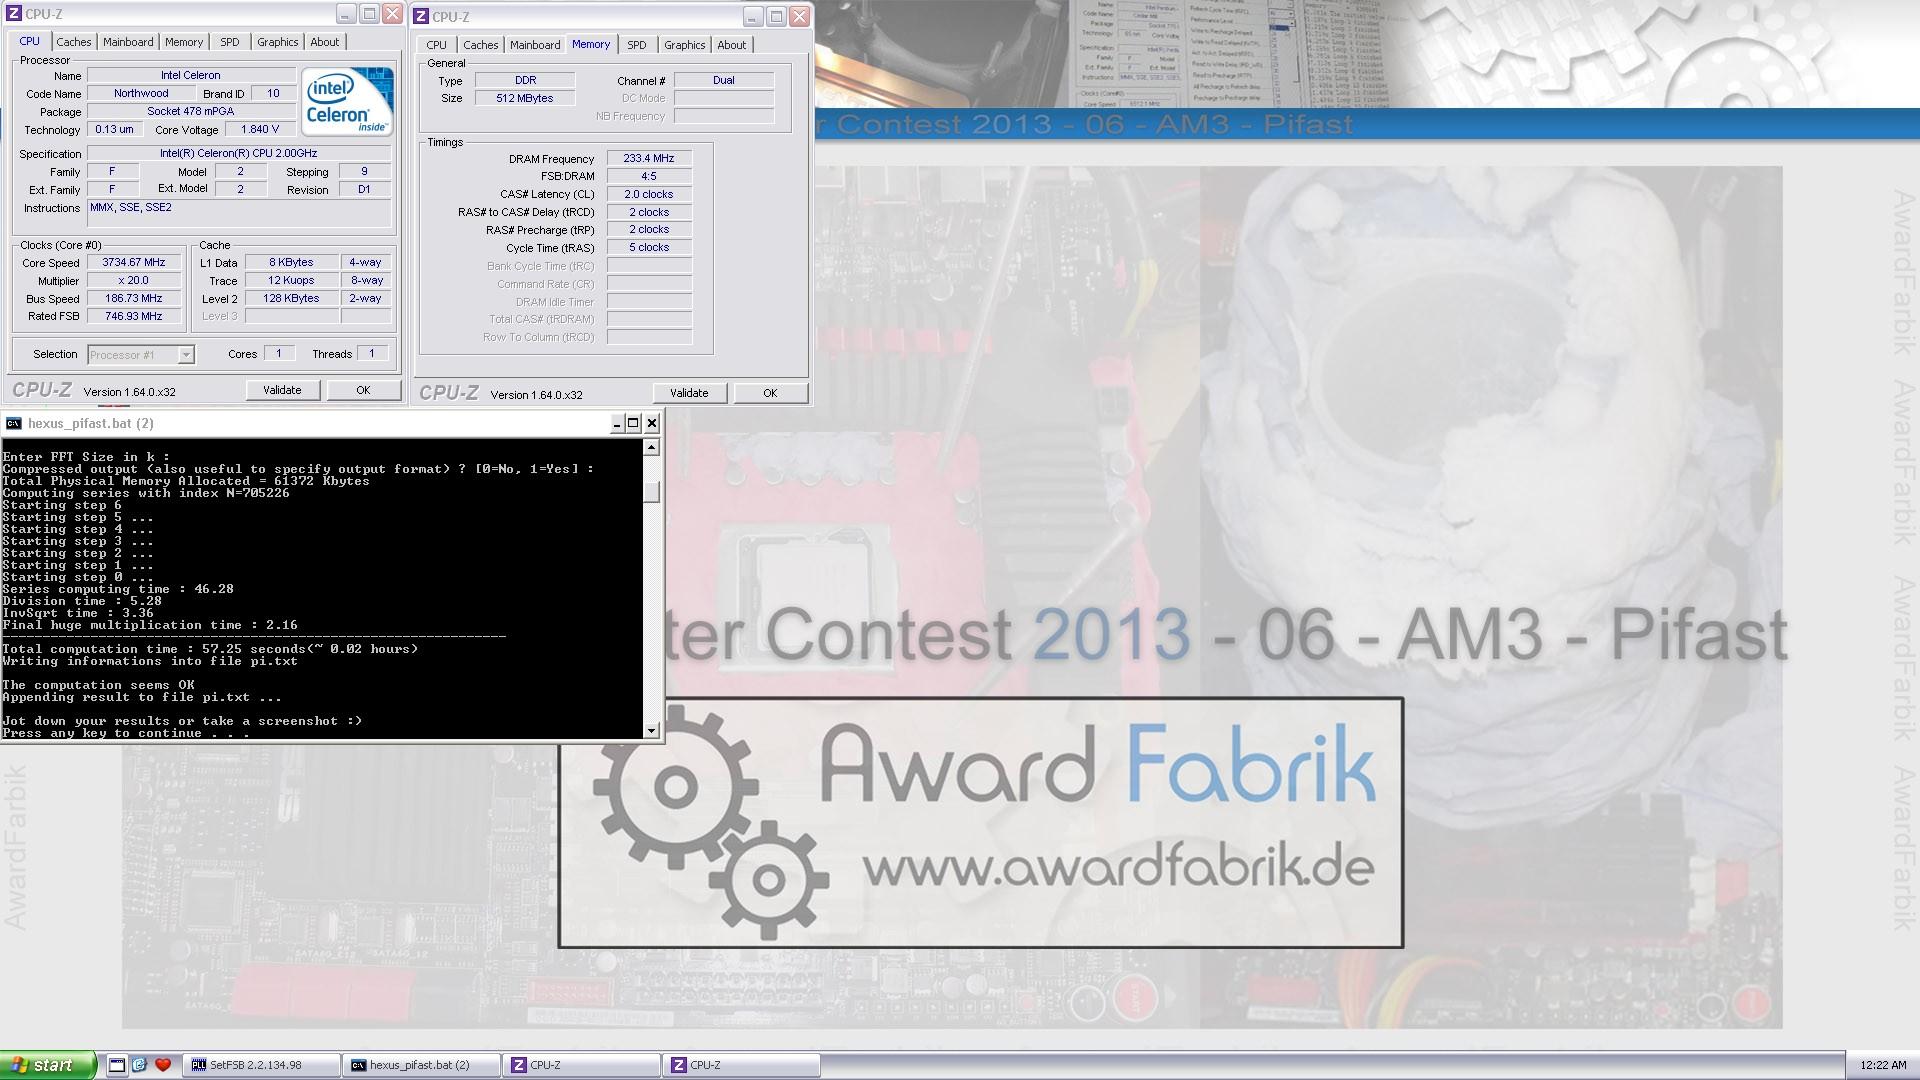Select CPU tab in left CPU-Z window
The height and width of the screenshot is (1080, 1920).
coord(29,41)
